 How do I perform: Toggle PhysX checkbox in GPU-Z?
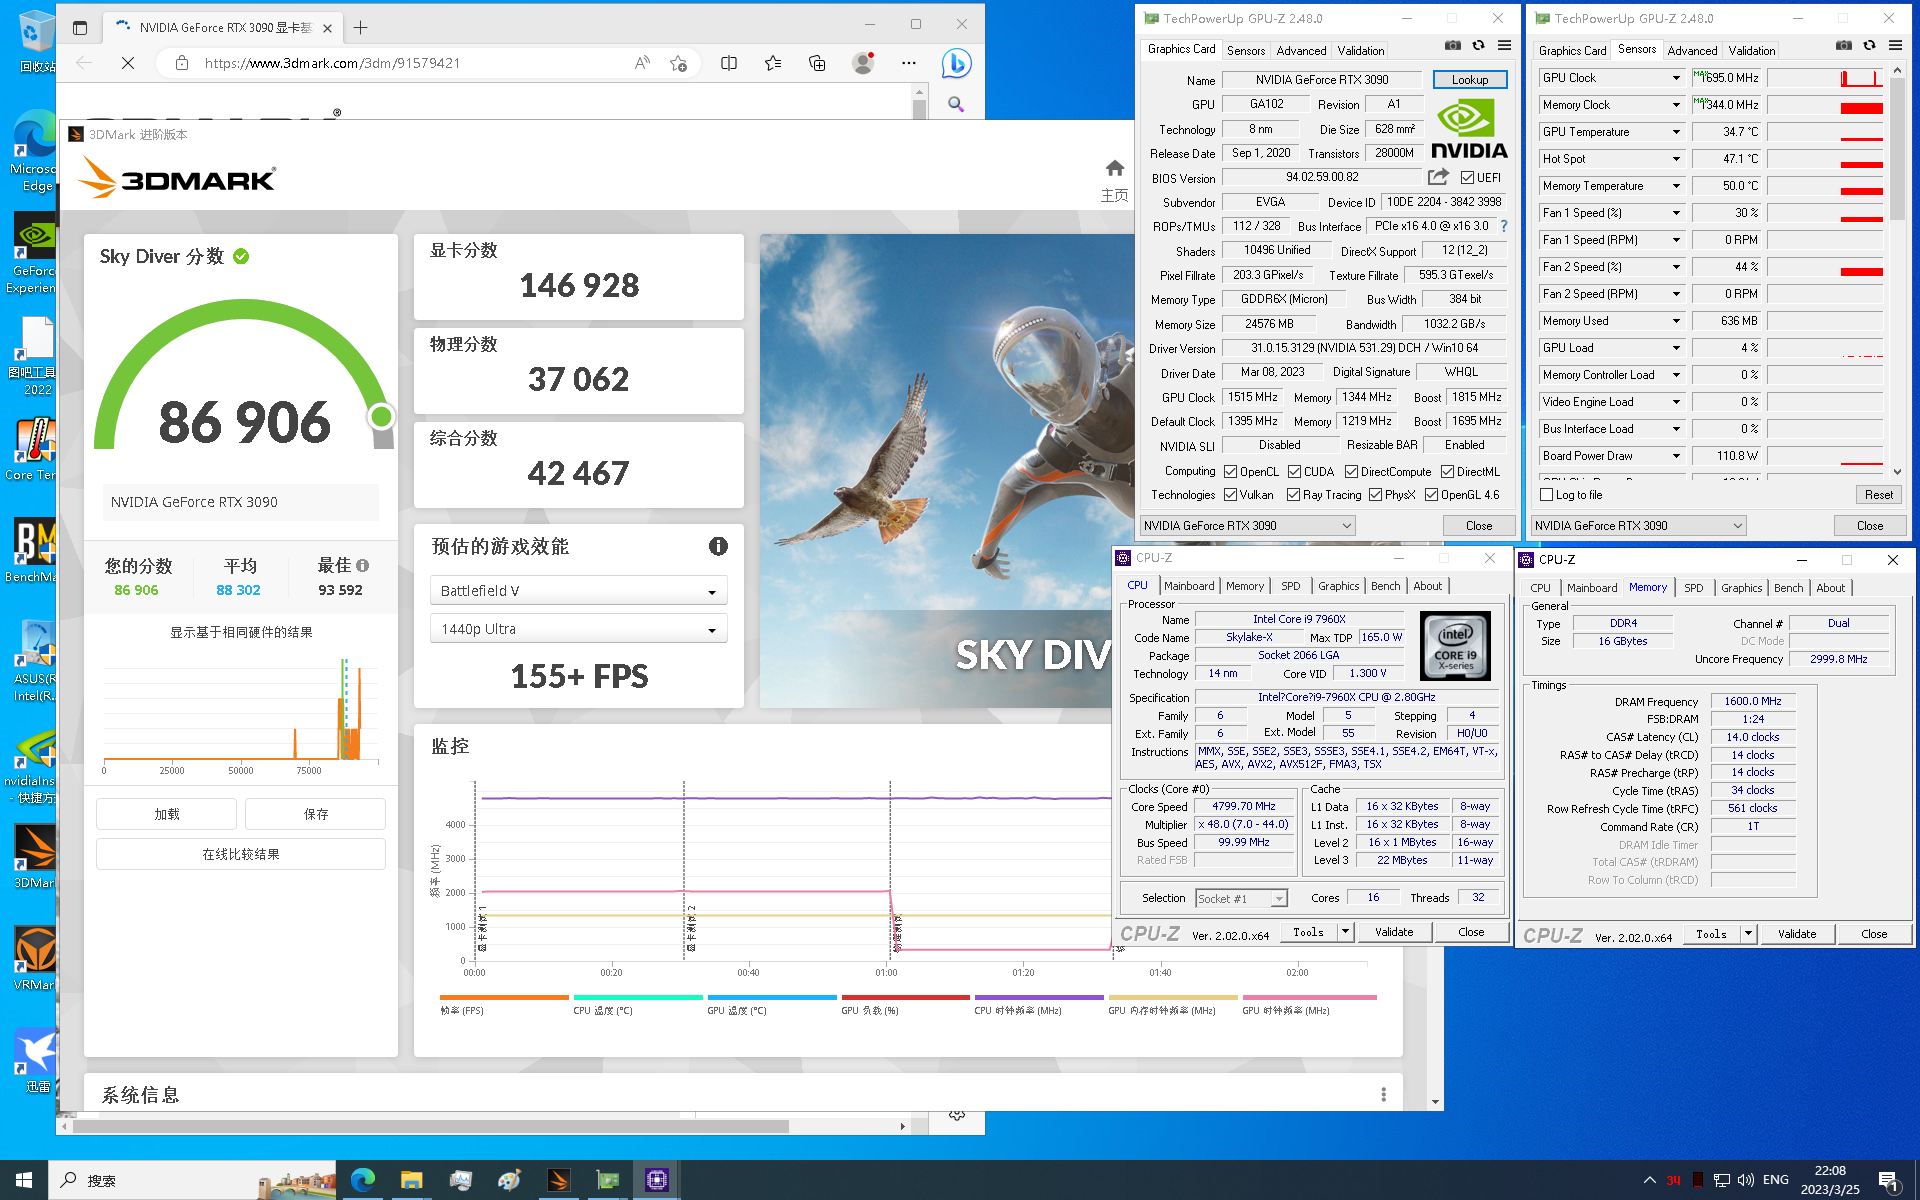pyautogui.click(x=1376, y=495)
